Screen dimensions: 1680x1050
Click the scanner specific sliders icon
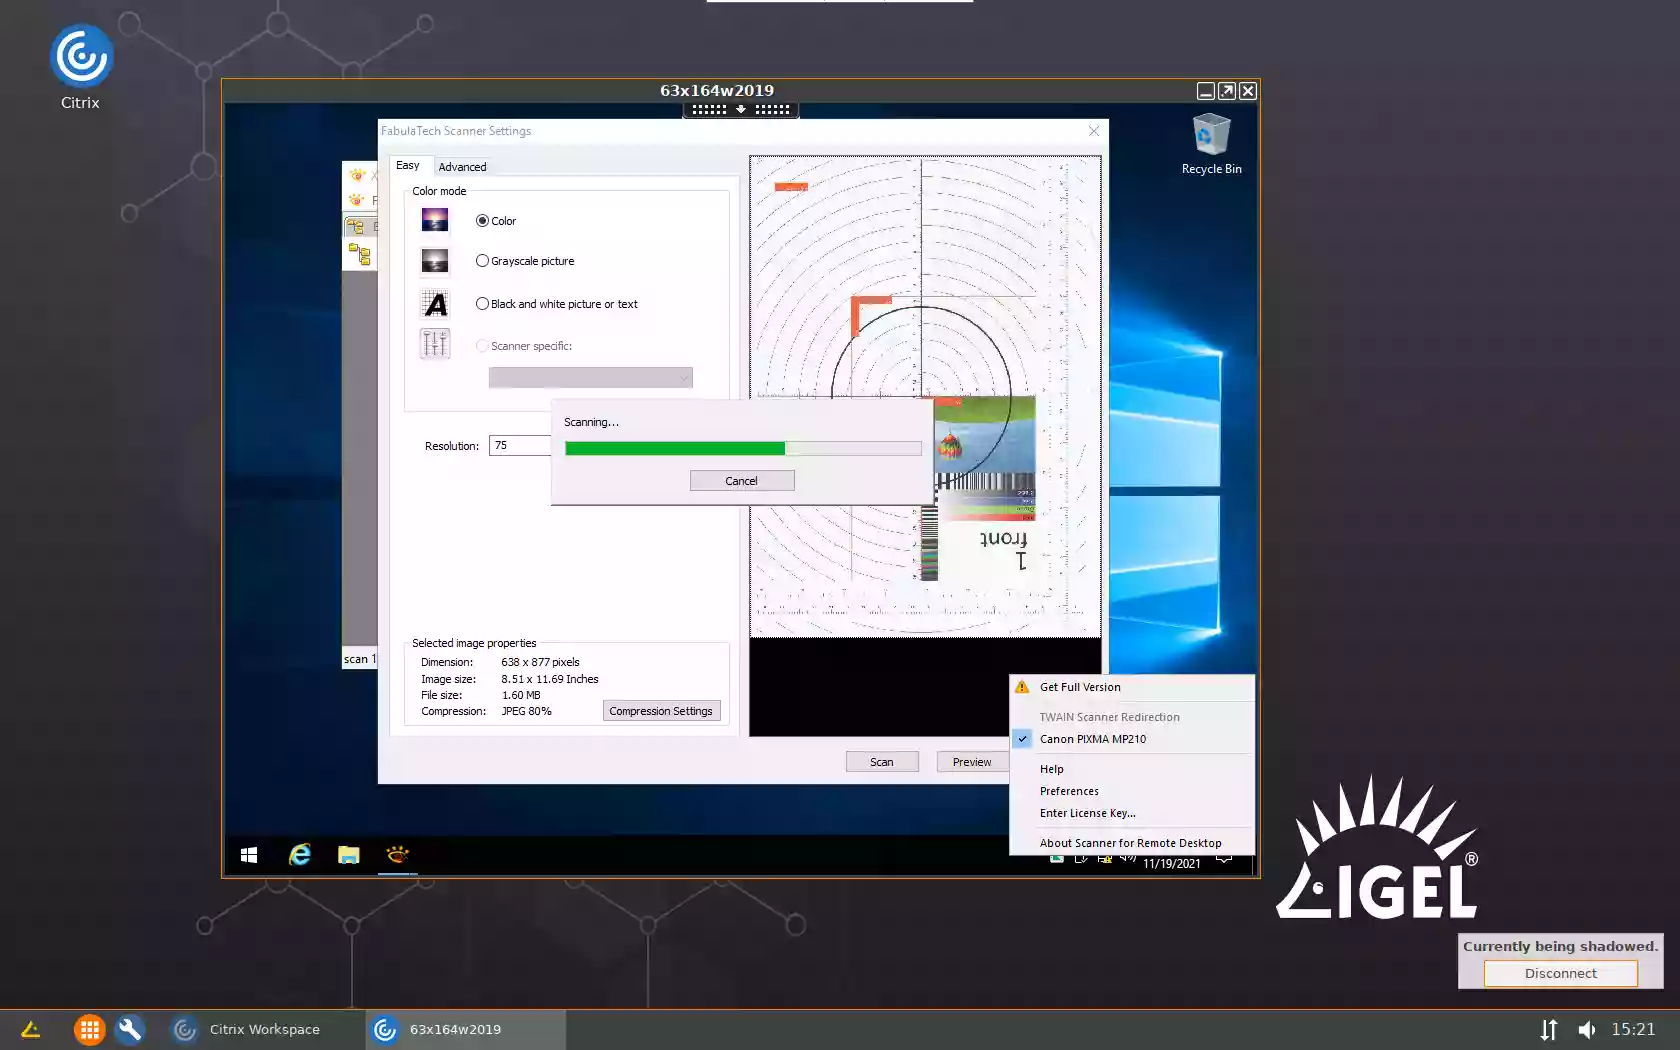click(435, 344)
